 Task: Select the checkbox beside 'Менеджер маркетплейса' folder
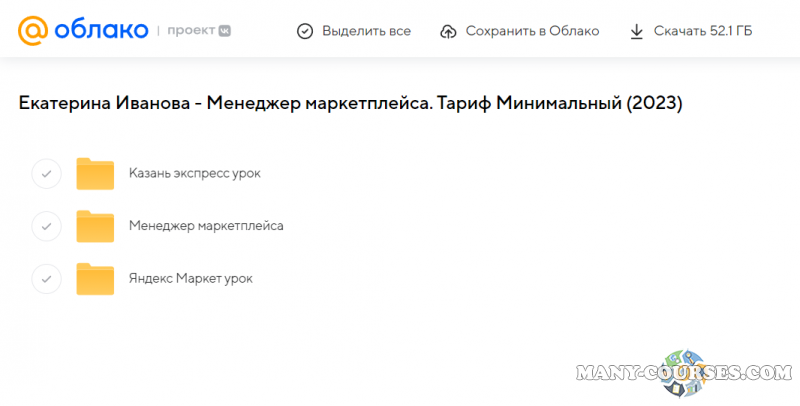tap(46, 226)
